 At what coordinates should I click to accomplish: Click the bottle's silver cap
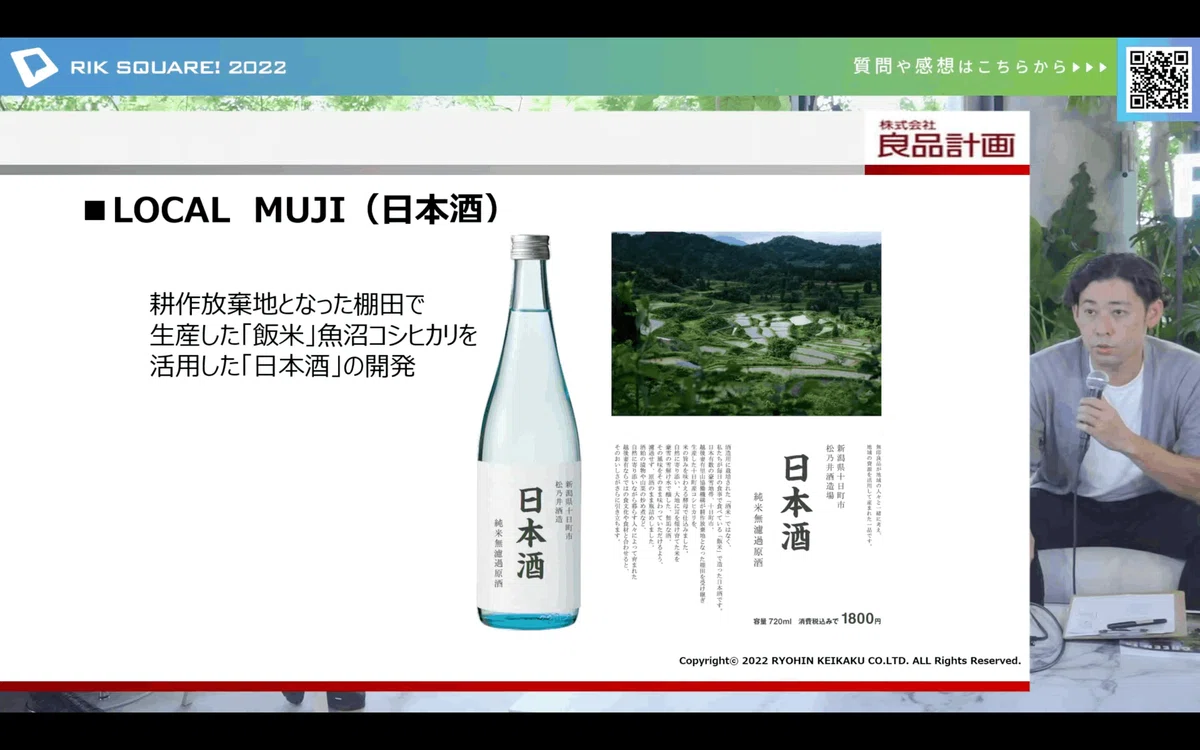click(530, 247)
